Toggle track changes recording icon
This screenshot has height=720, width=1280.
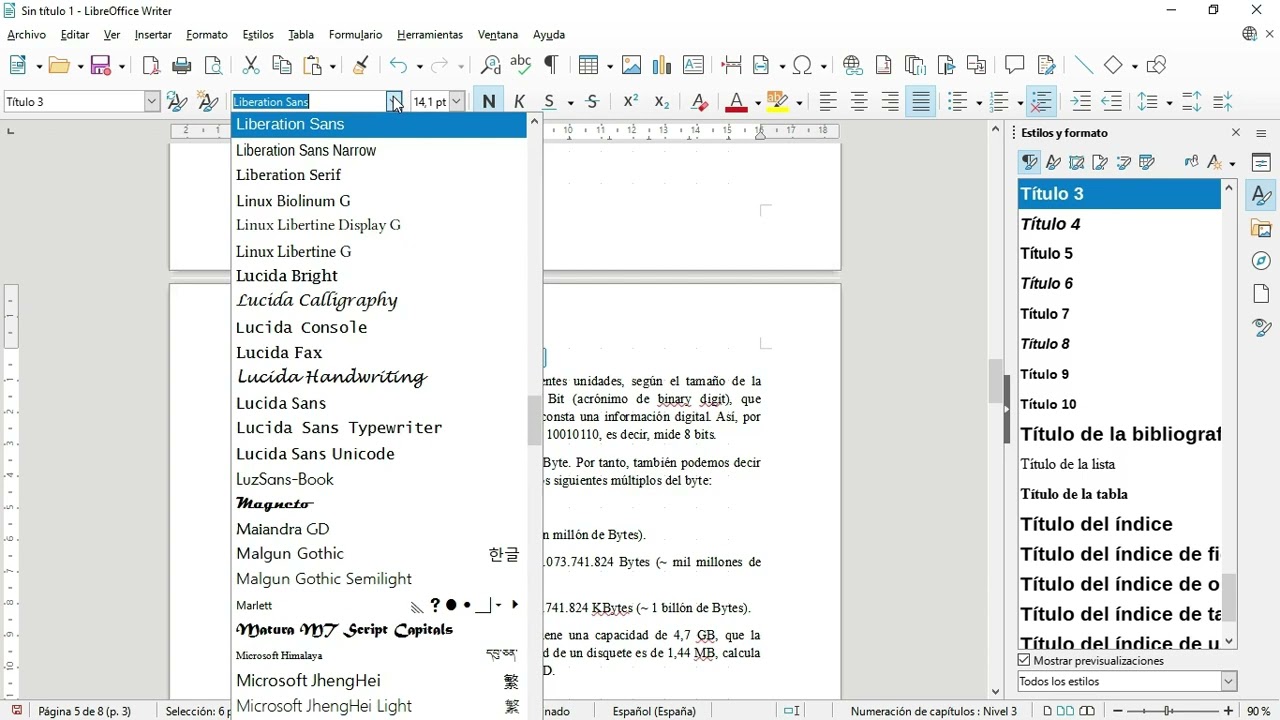tap(1046, 66)
